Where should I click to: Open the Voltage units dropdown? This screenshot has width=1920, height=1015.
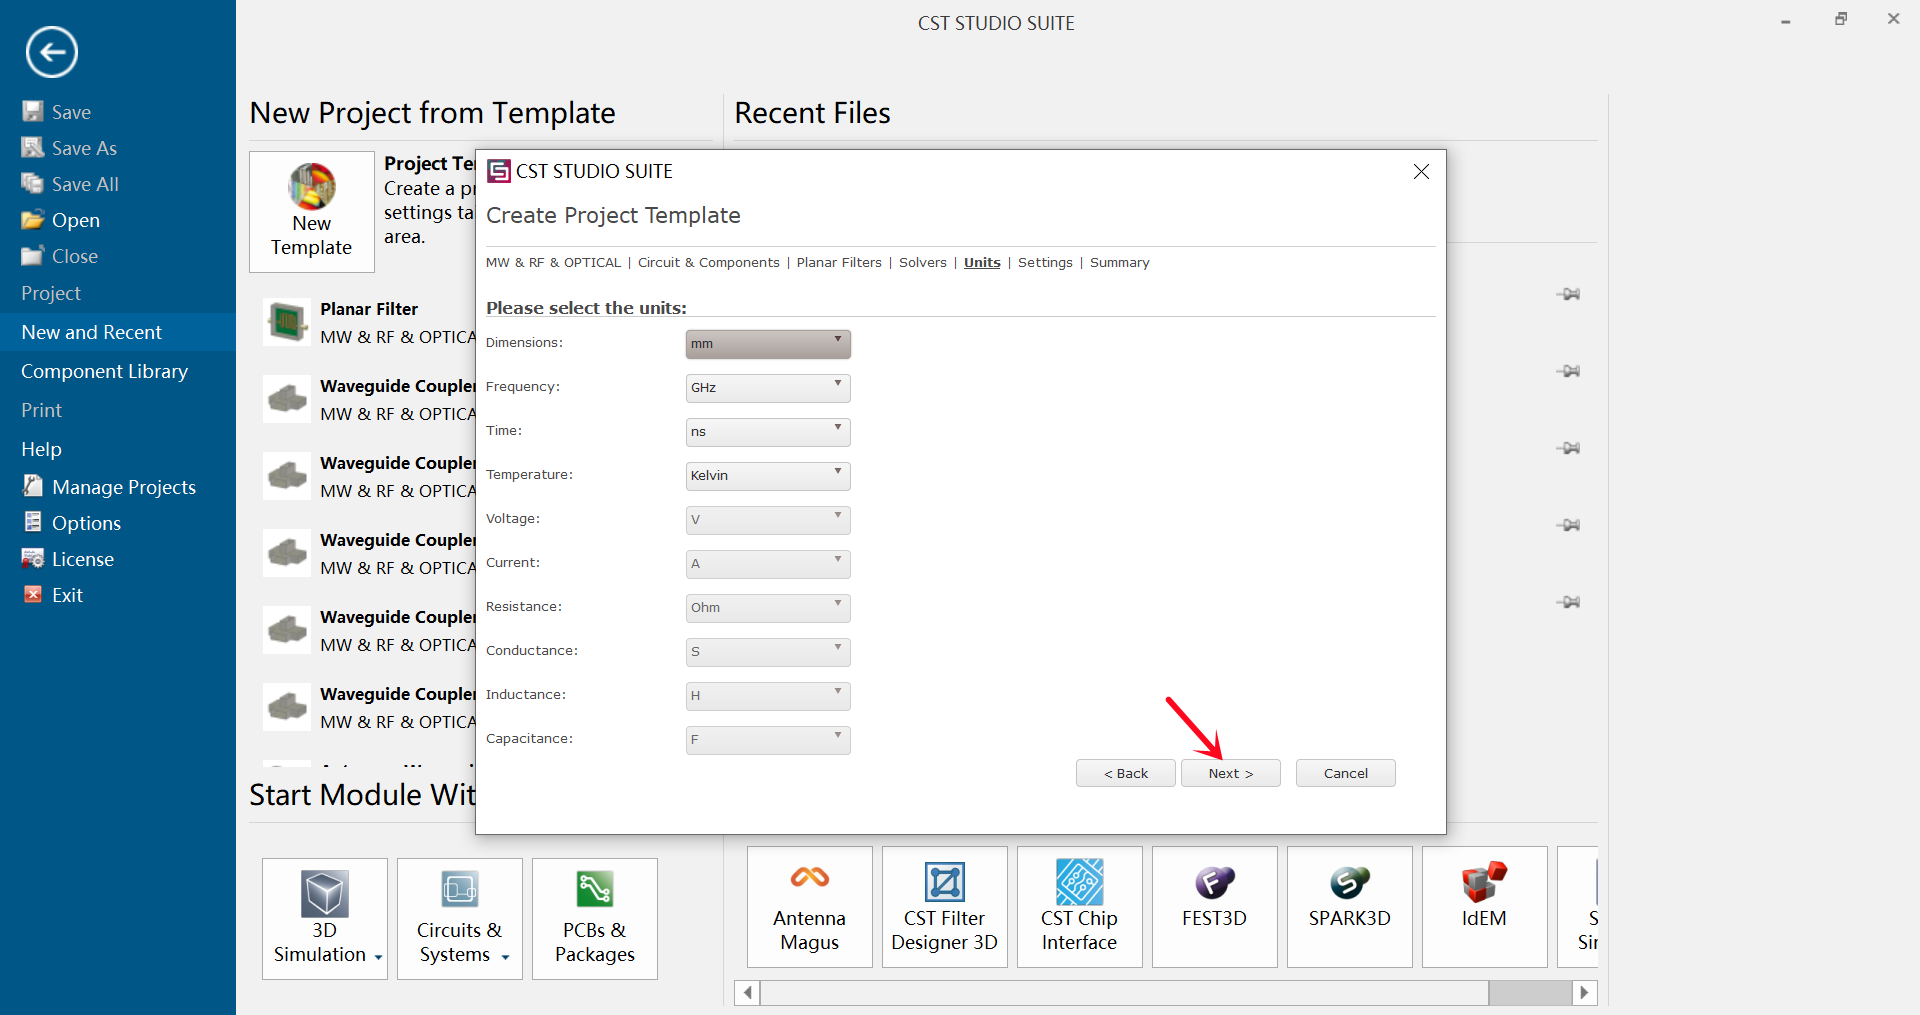click(768, 520)
